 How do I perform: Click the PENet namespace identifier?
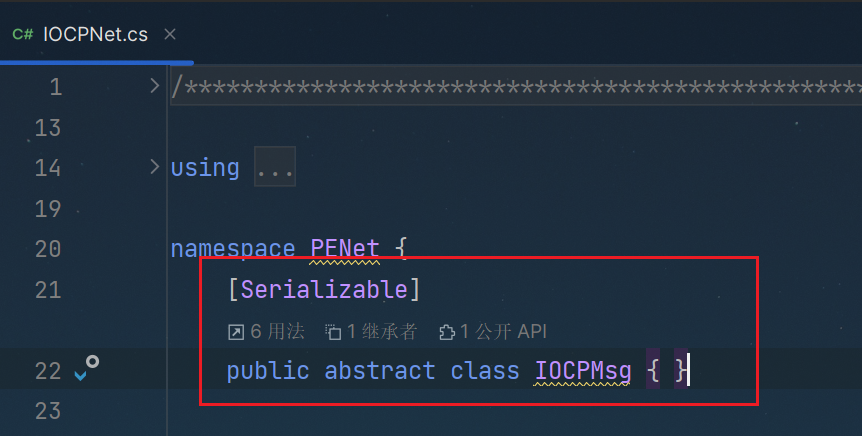pos(345,249)
